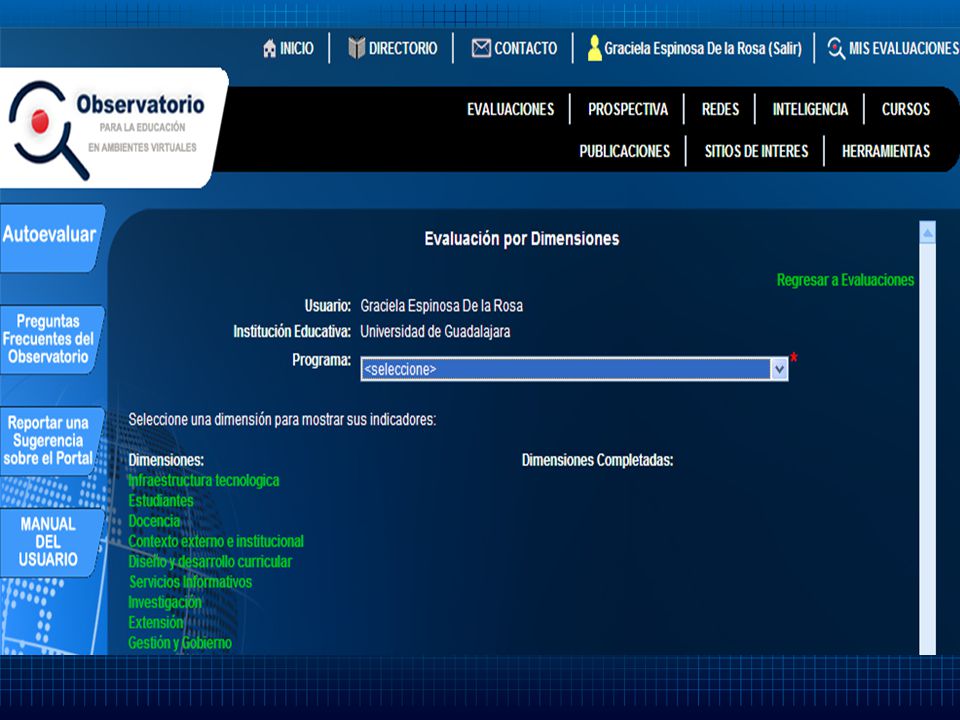Screen dimensions: 960x720
Task: Open the PROSPECTIVA menu
Action: [x=628, y=109]
